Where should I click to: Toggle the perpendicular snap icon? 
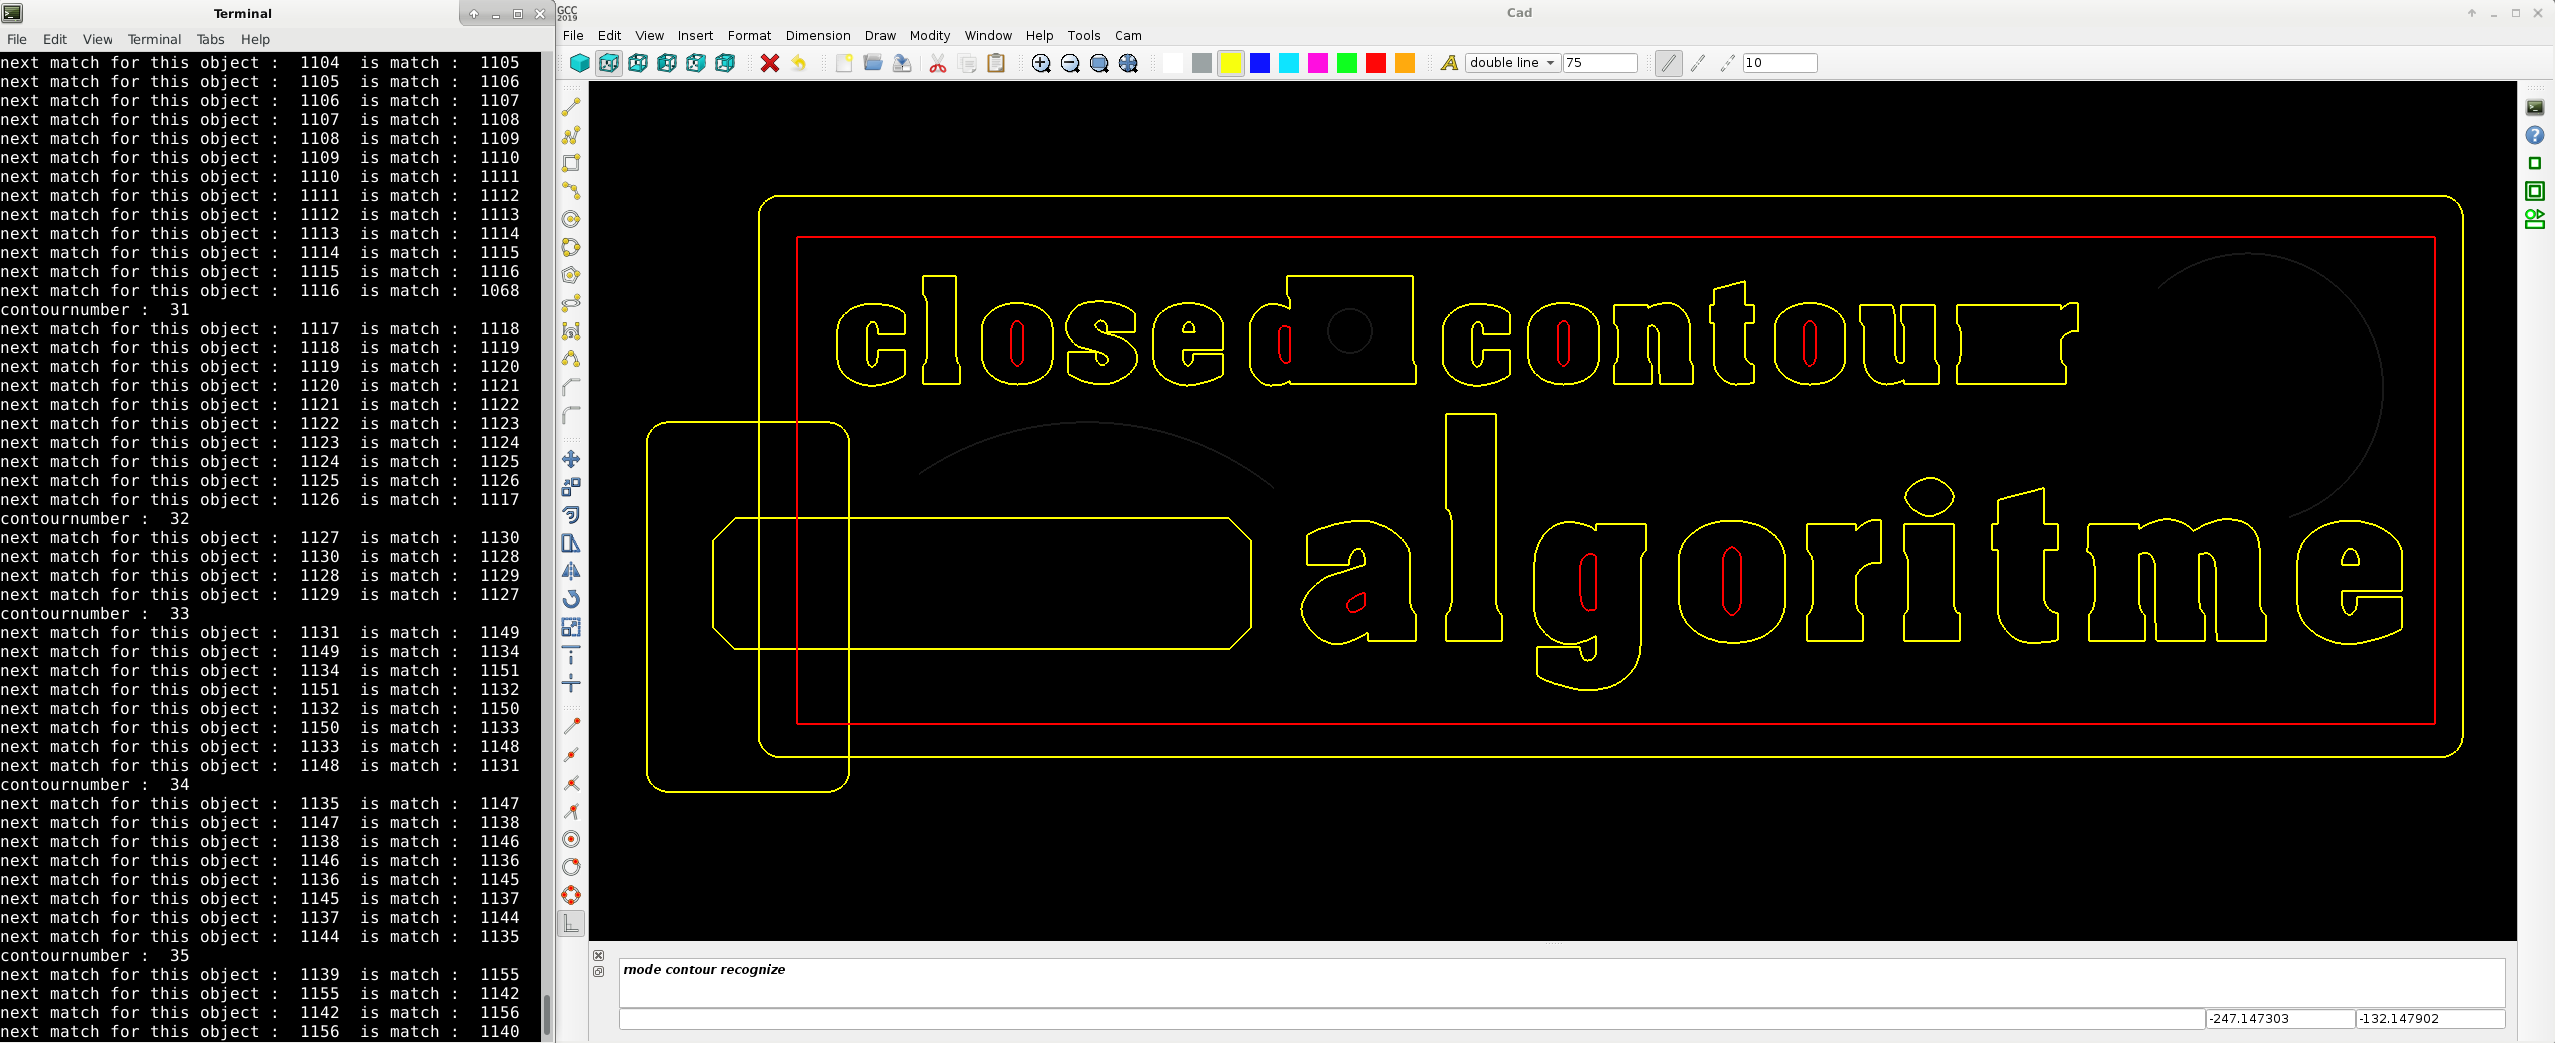click(571, 811)
